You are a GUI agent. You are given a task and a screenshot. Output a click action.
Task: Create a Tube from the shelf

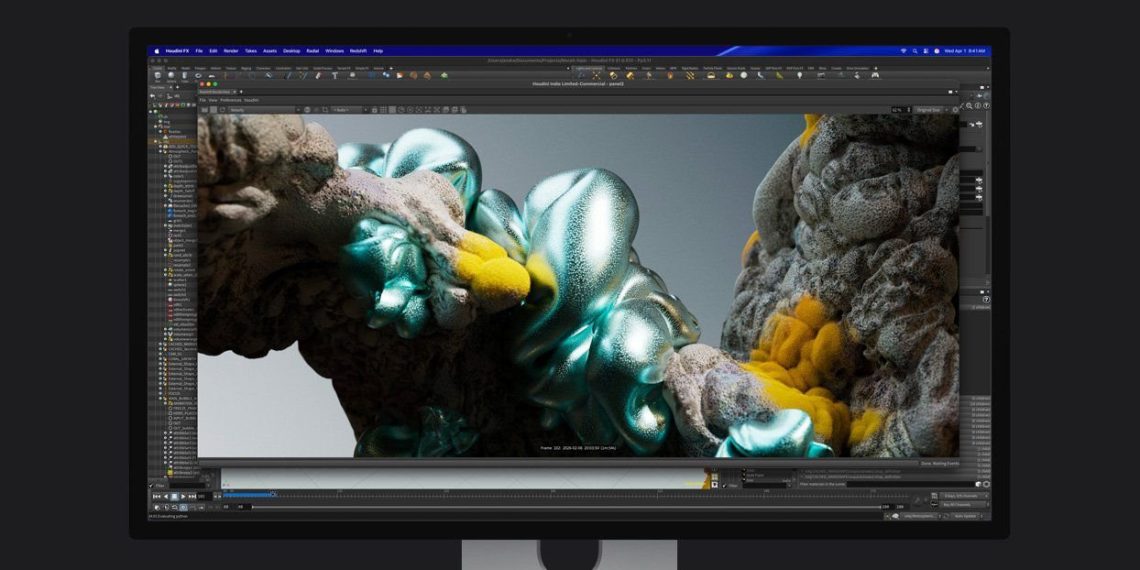pos(185,75)
